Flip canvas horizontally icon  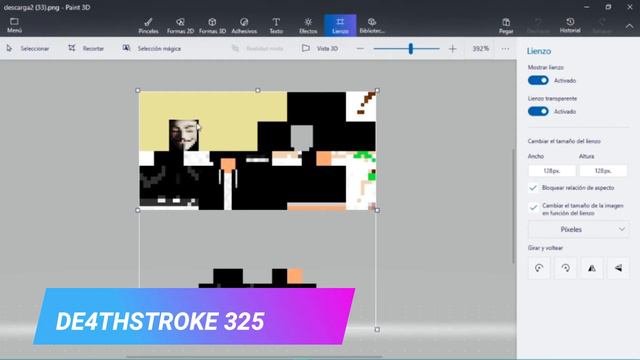(x=591, y=268)
